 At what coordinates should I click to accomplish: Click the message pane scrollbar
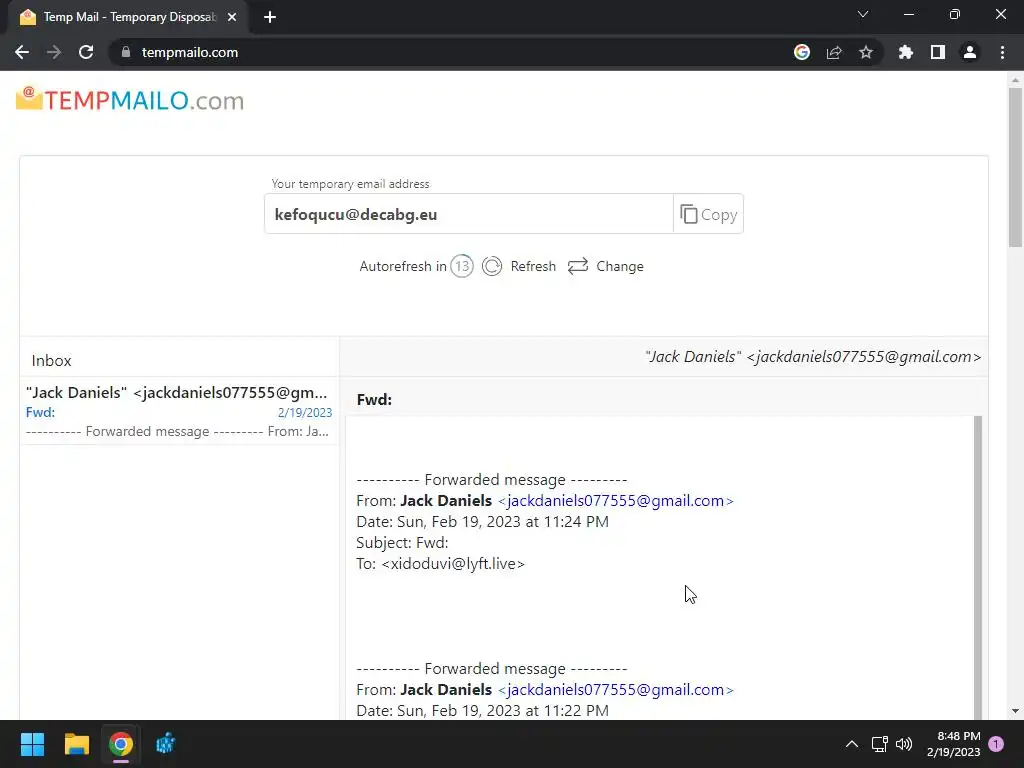(978, 567)
